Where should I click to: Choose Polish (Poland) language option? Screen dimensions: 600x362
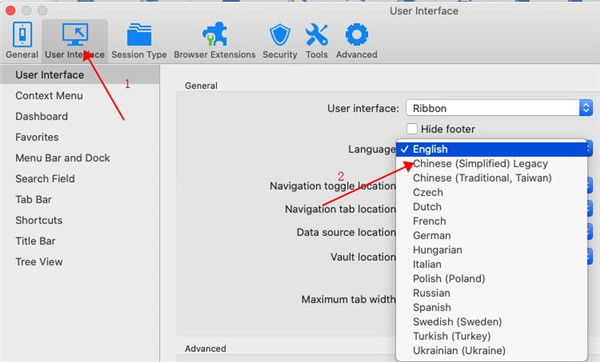coord(492,279)
